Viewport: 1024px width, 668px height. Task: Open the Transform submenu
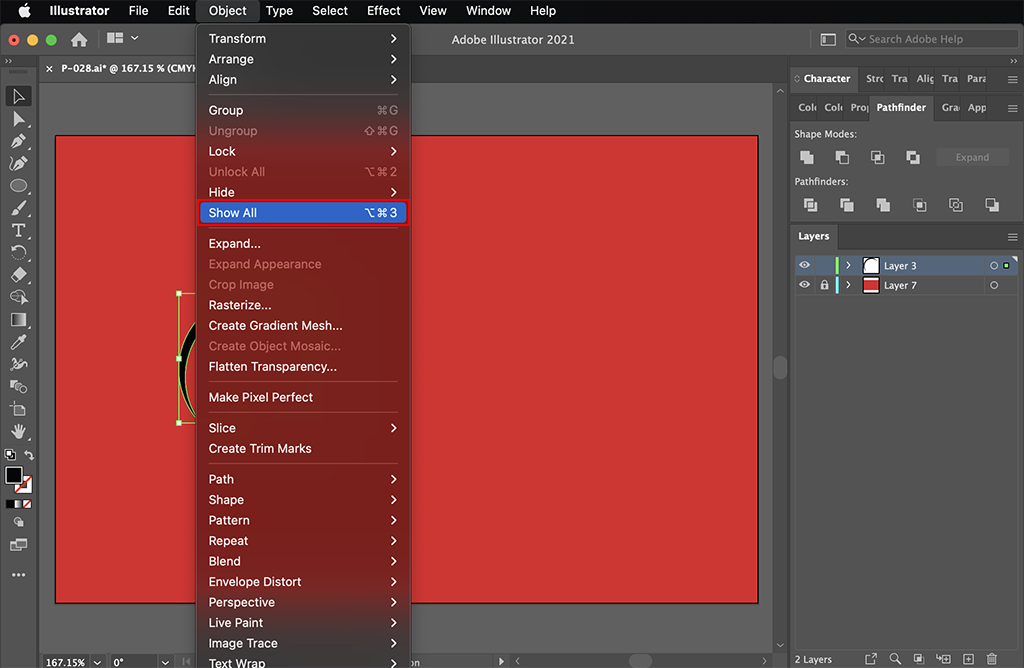click(x=303, y=39)
